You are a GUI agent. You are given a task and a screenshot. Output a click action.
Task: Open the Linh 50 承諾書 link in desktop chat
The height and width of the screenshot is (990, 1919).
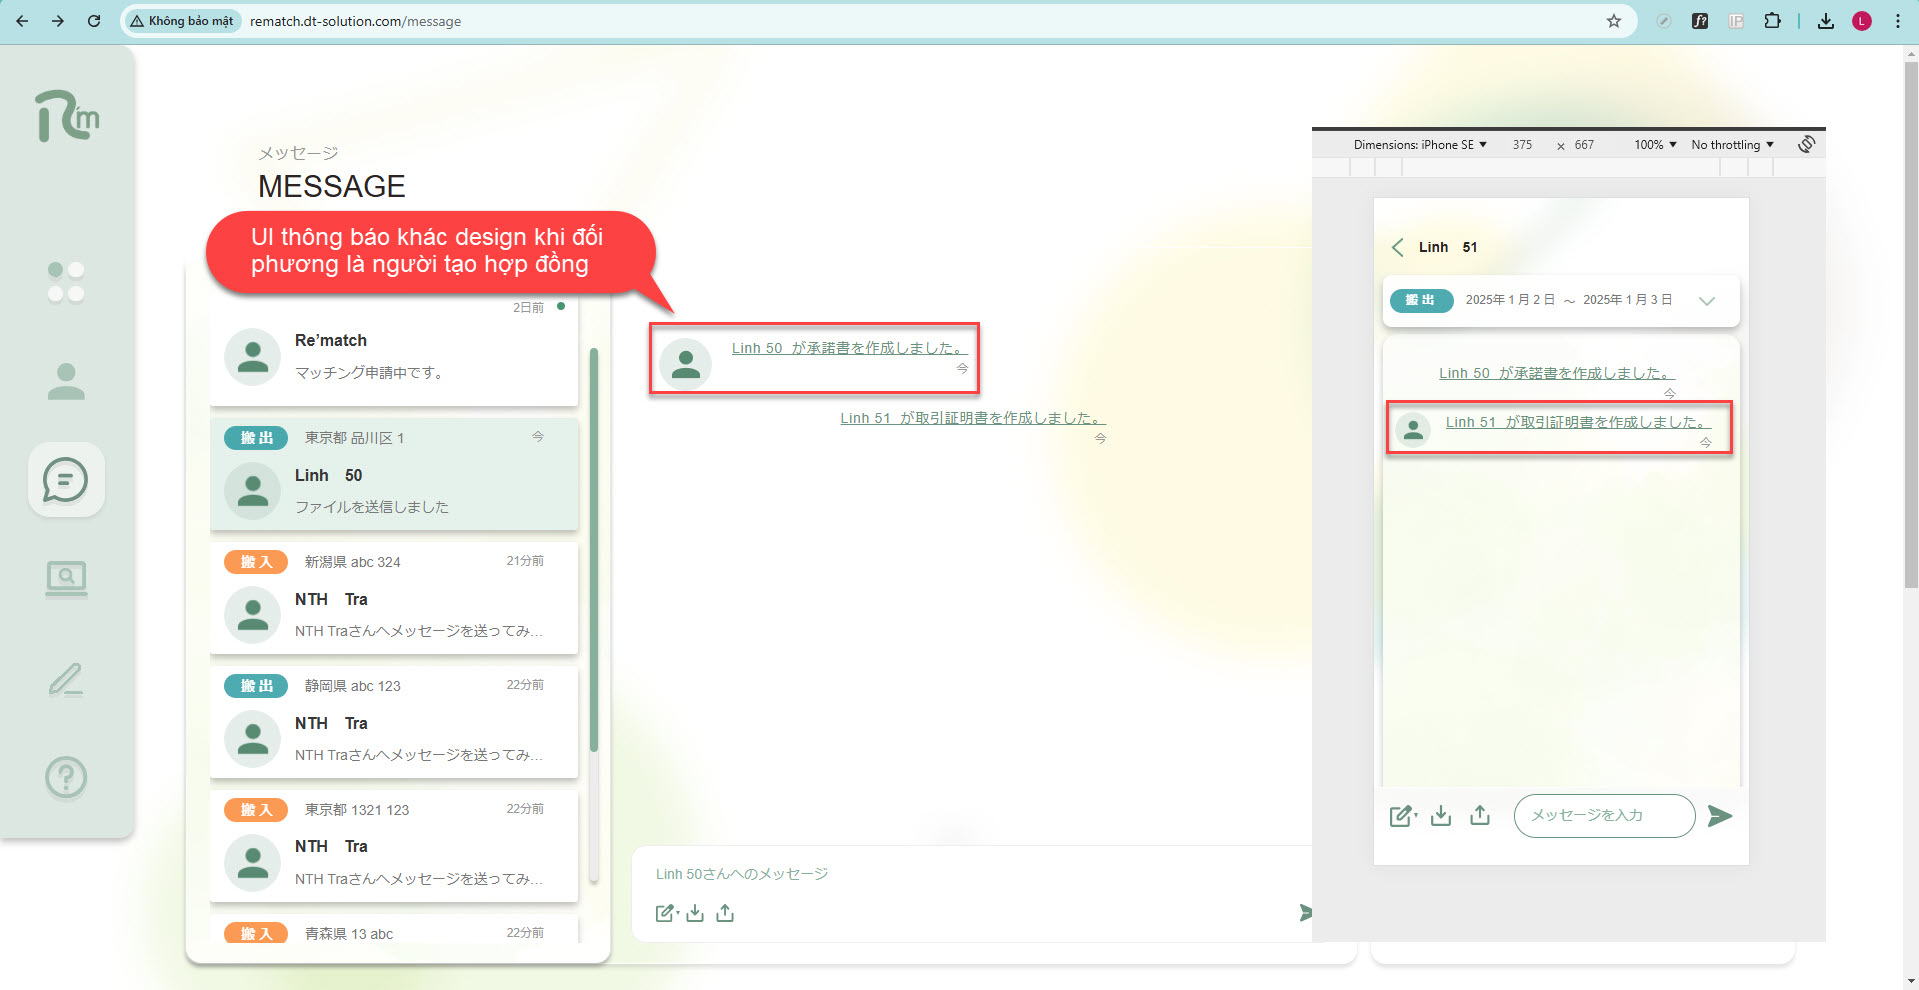[848, 348]
